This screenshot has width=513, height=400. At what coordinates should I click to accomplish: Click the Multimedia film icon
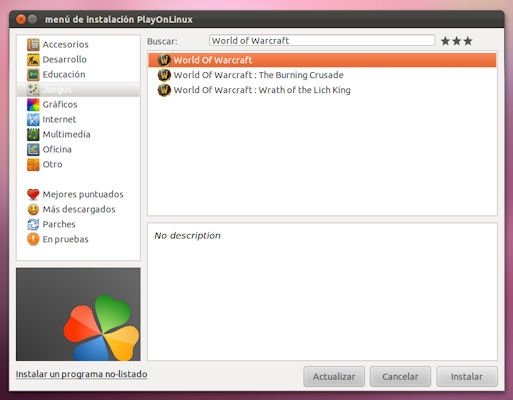(x=33, y=135)
